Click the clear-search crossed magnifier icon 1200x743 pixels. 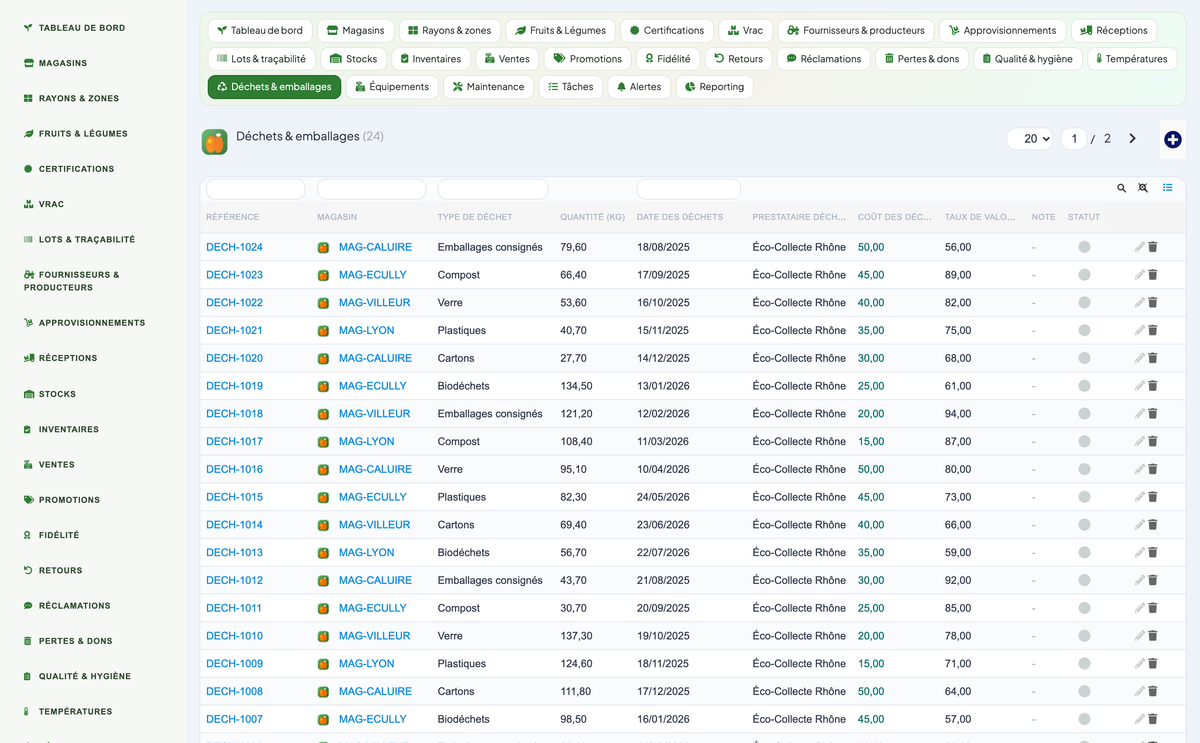1144,188
